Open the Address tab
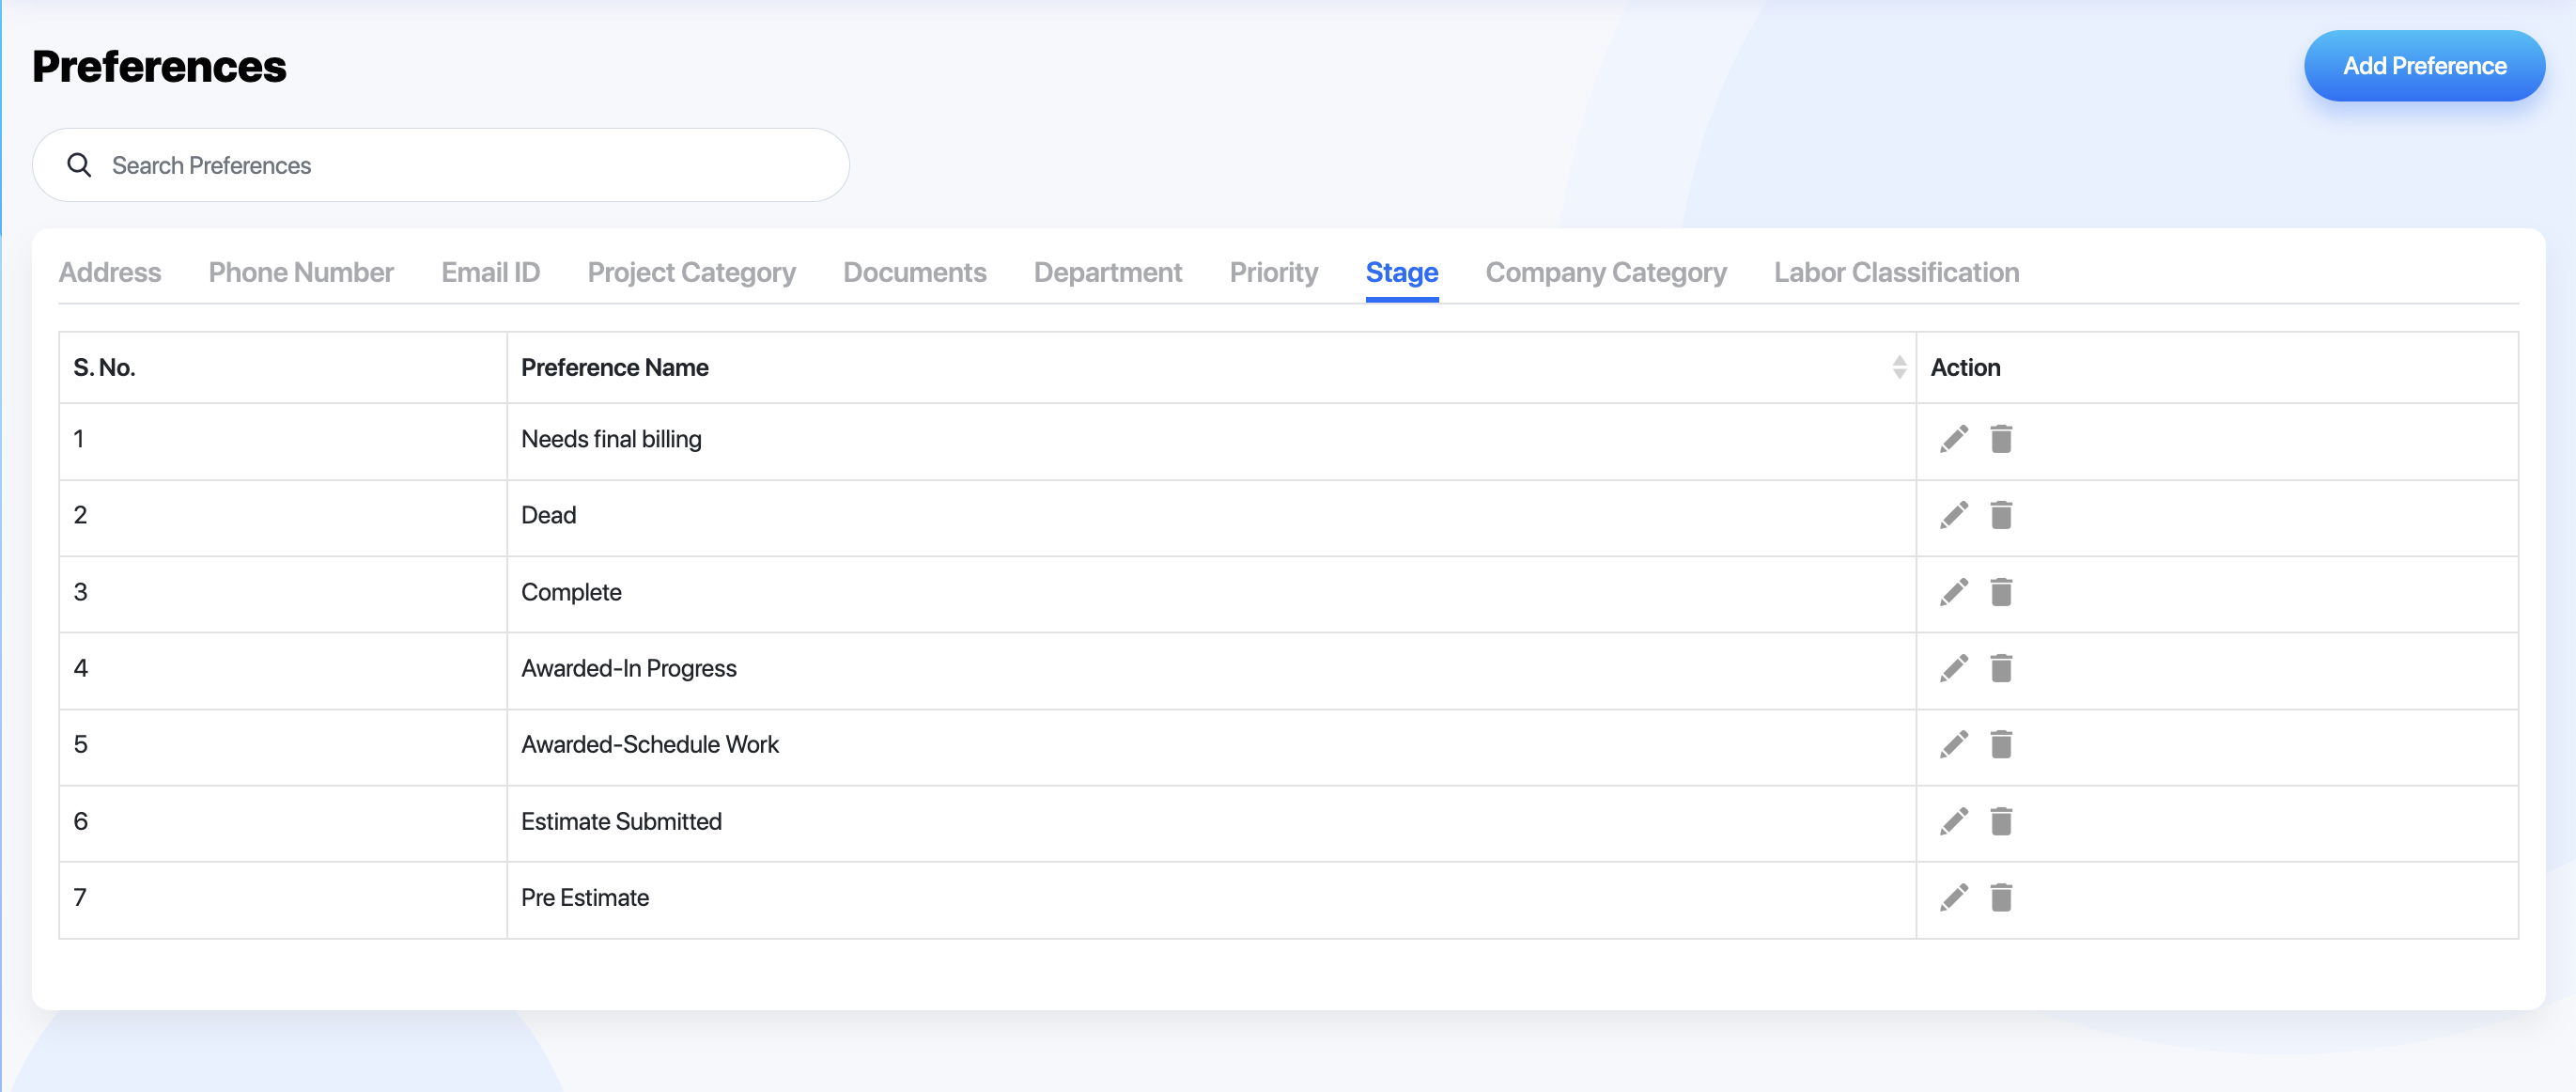 (110, 272)
